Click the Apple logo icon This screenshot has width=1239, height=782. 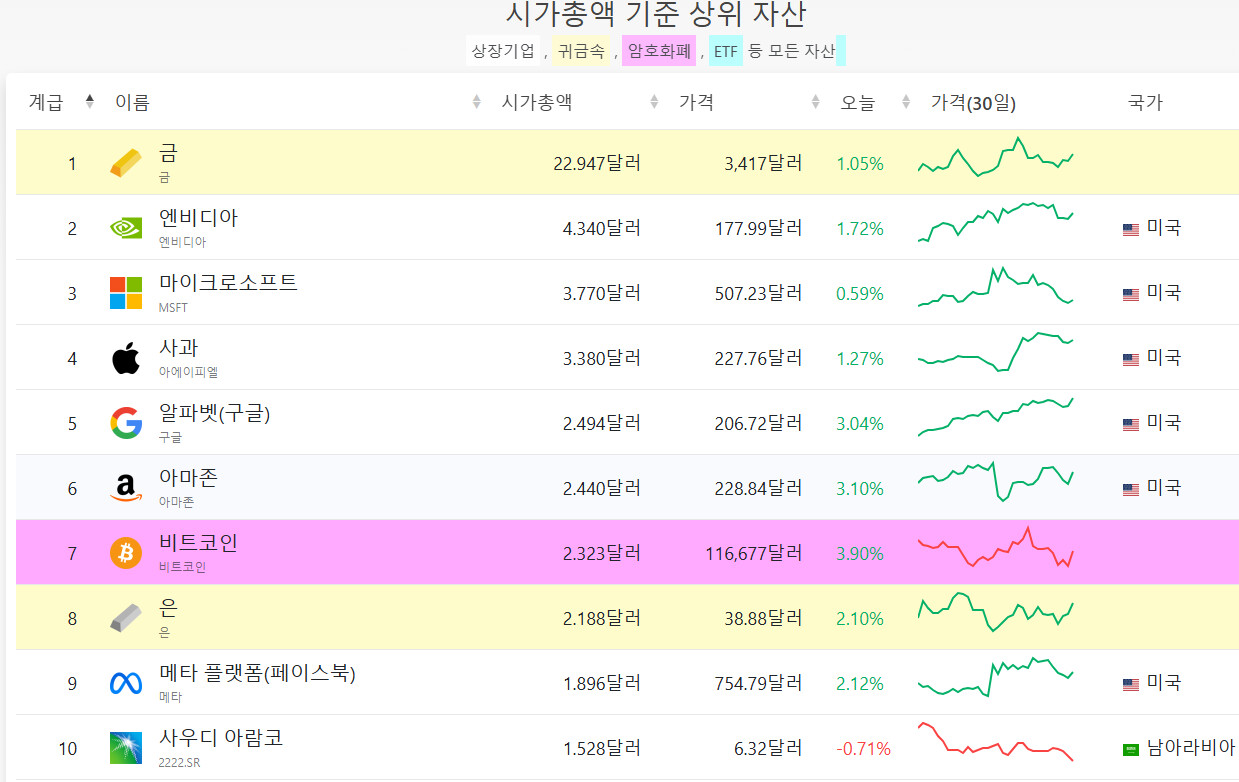point(126,358)
